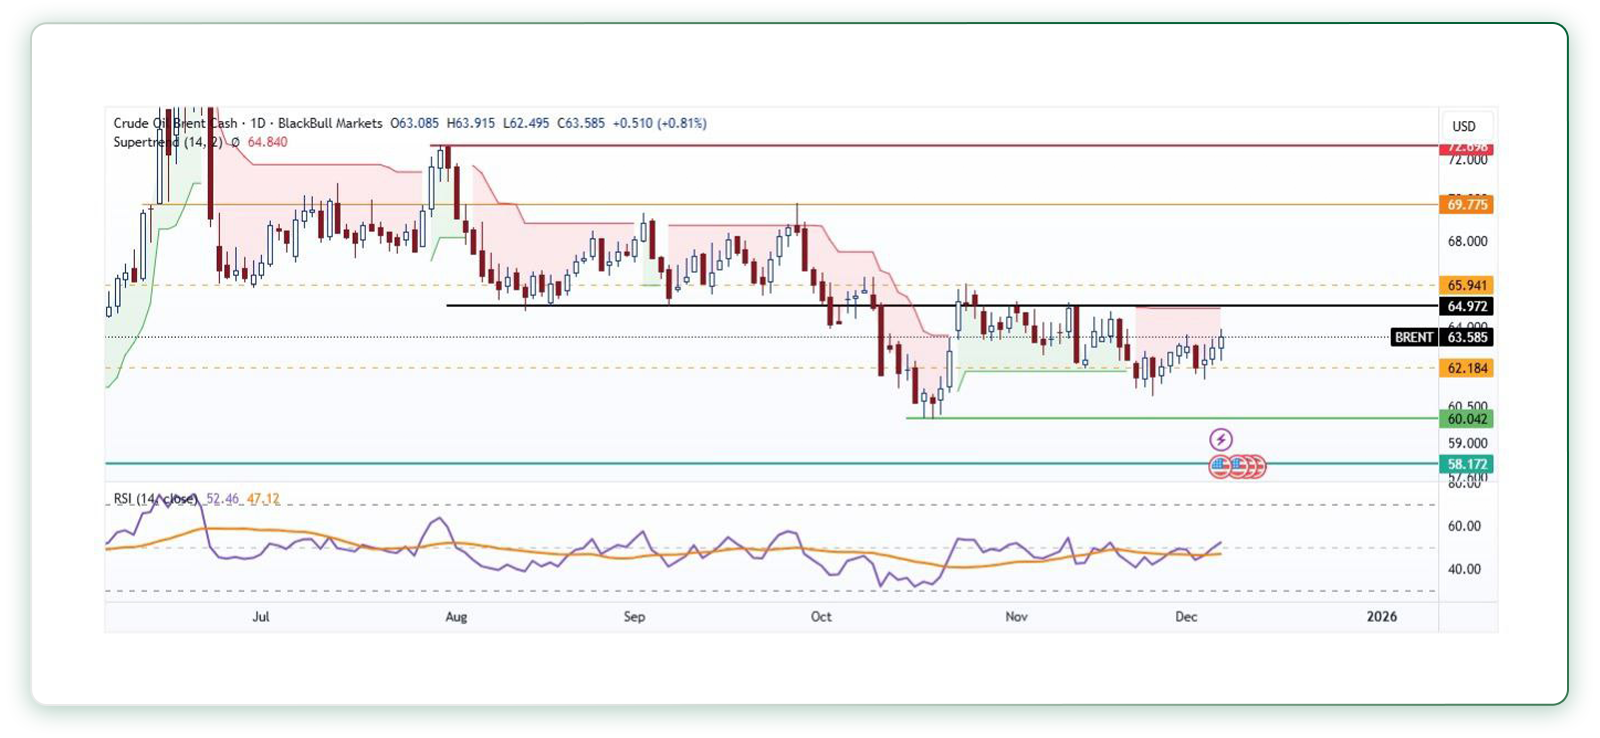Image resolution: width=1600 pixels, height=738 pixels.
Task: Open the USD currency selector
Action: pos(1464,126)
